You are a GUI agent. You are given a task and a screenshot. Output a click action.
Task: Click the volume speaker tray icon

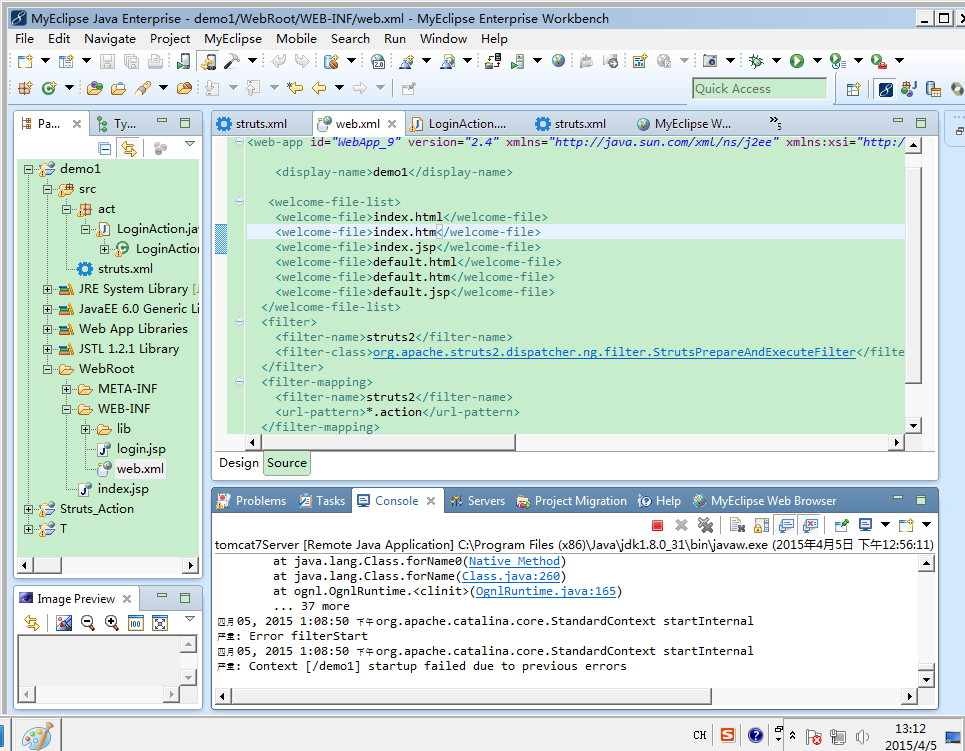[x=862, y=736]
